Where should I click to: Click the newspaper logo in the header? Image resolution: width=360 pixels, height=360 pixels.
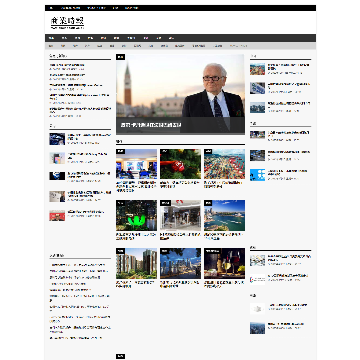click(x=67, y=22)
